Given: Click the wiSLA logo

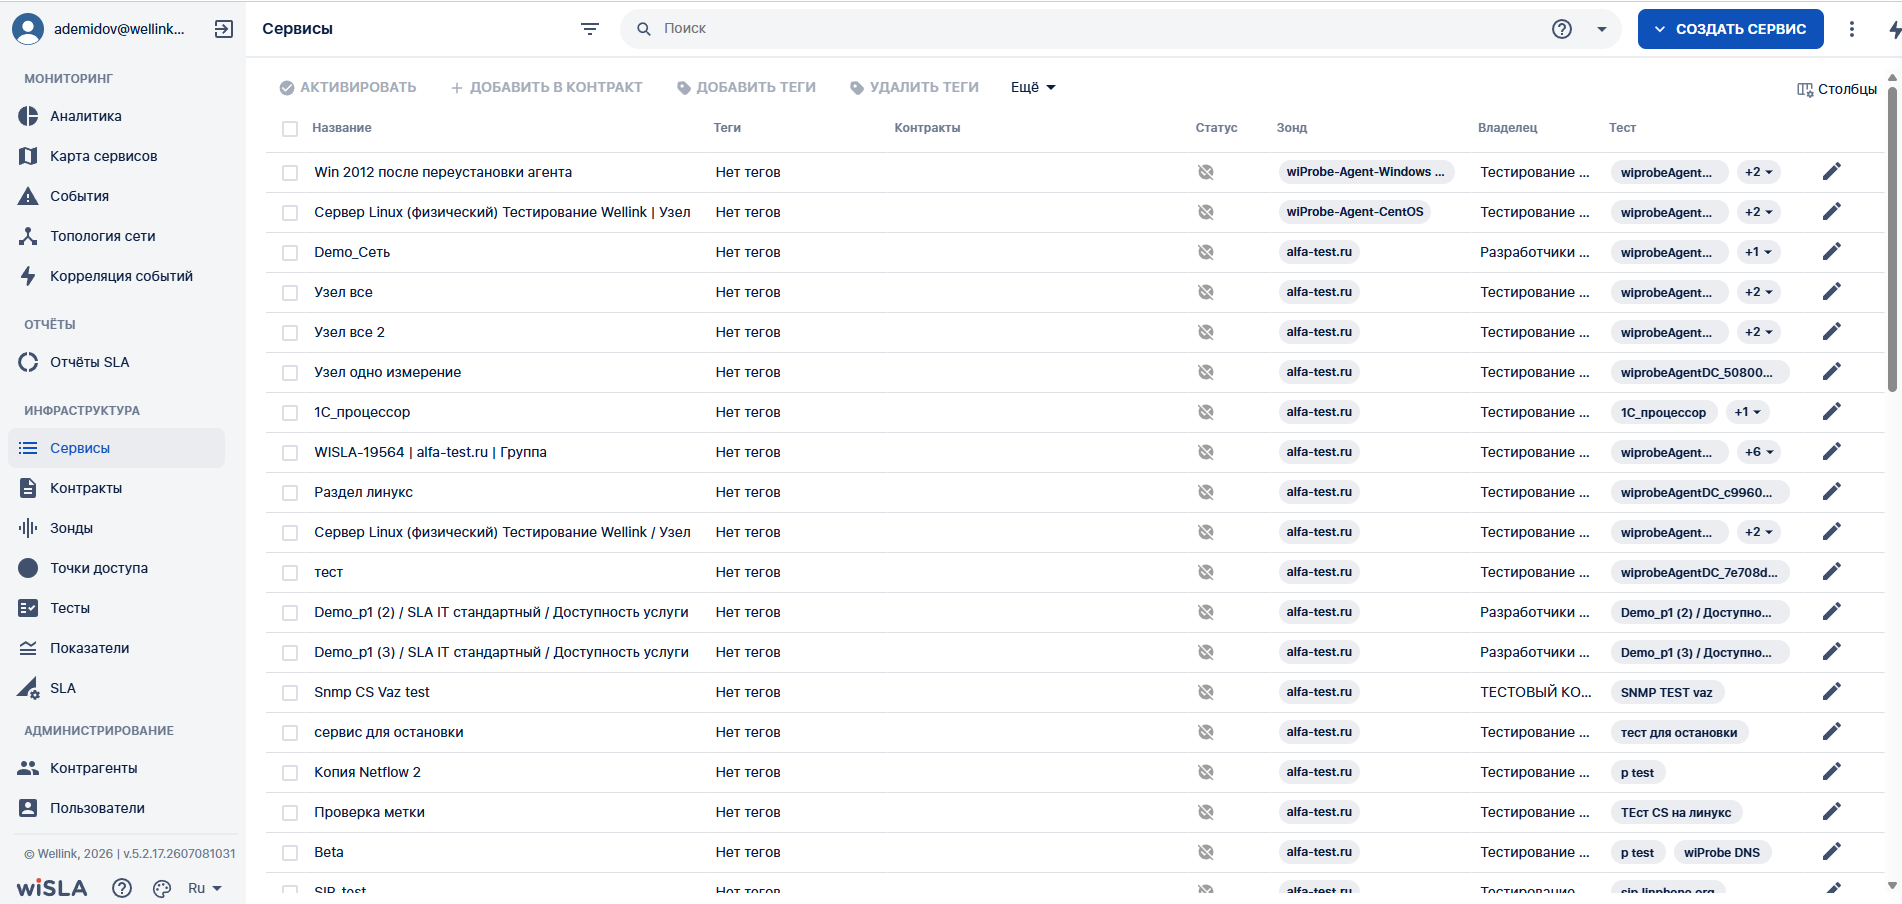Looking at the screenshot, I should 52,888.
